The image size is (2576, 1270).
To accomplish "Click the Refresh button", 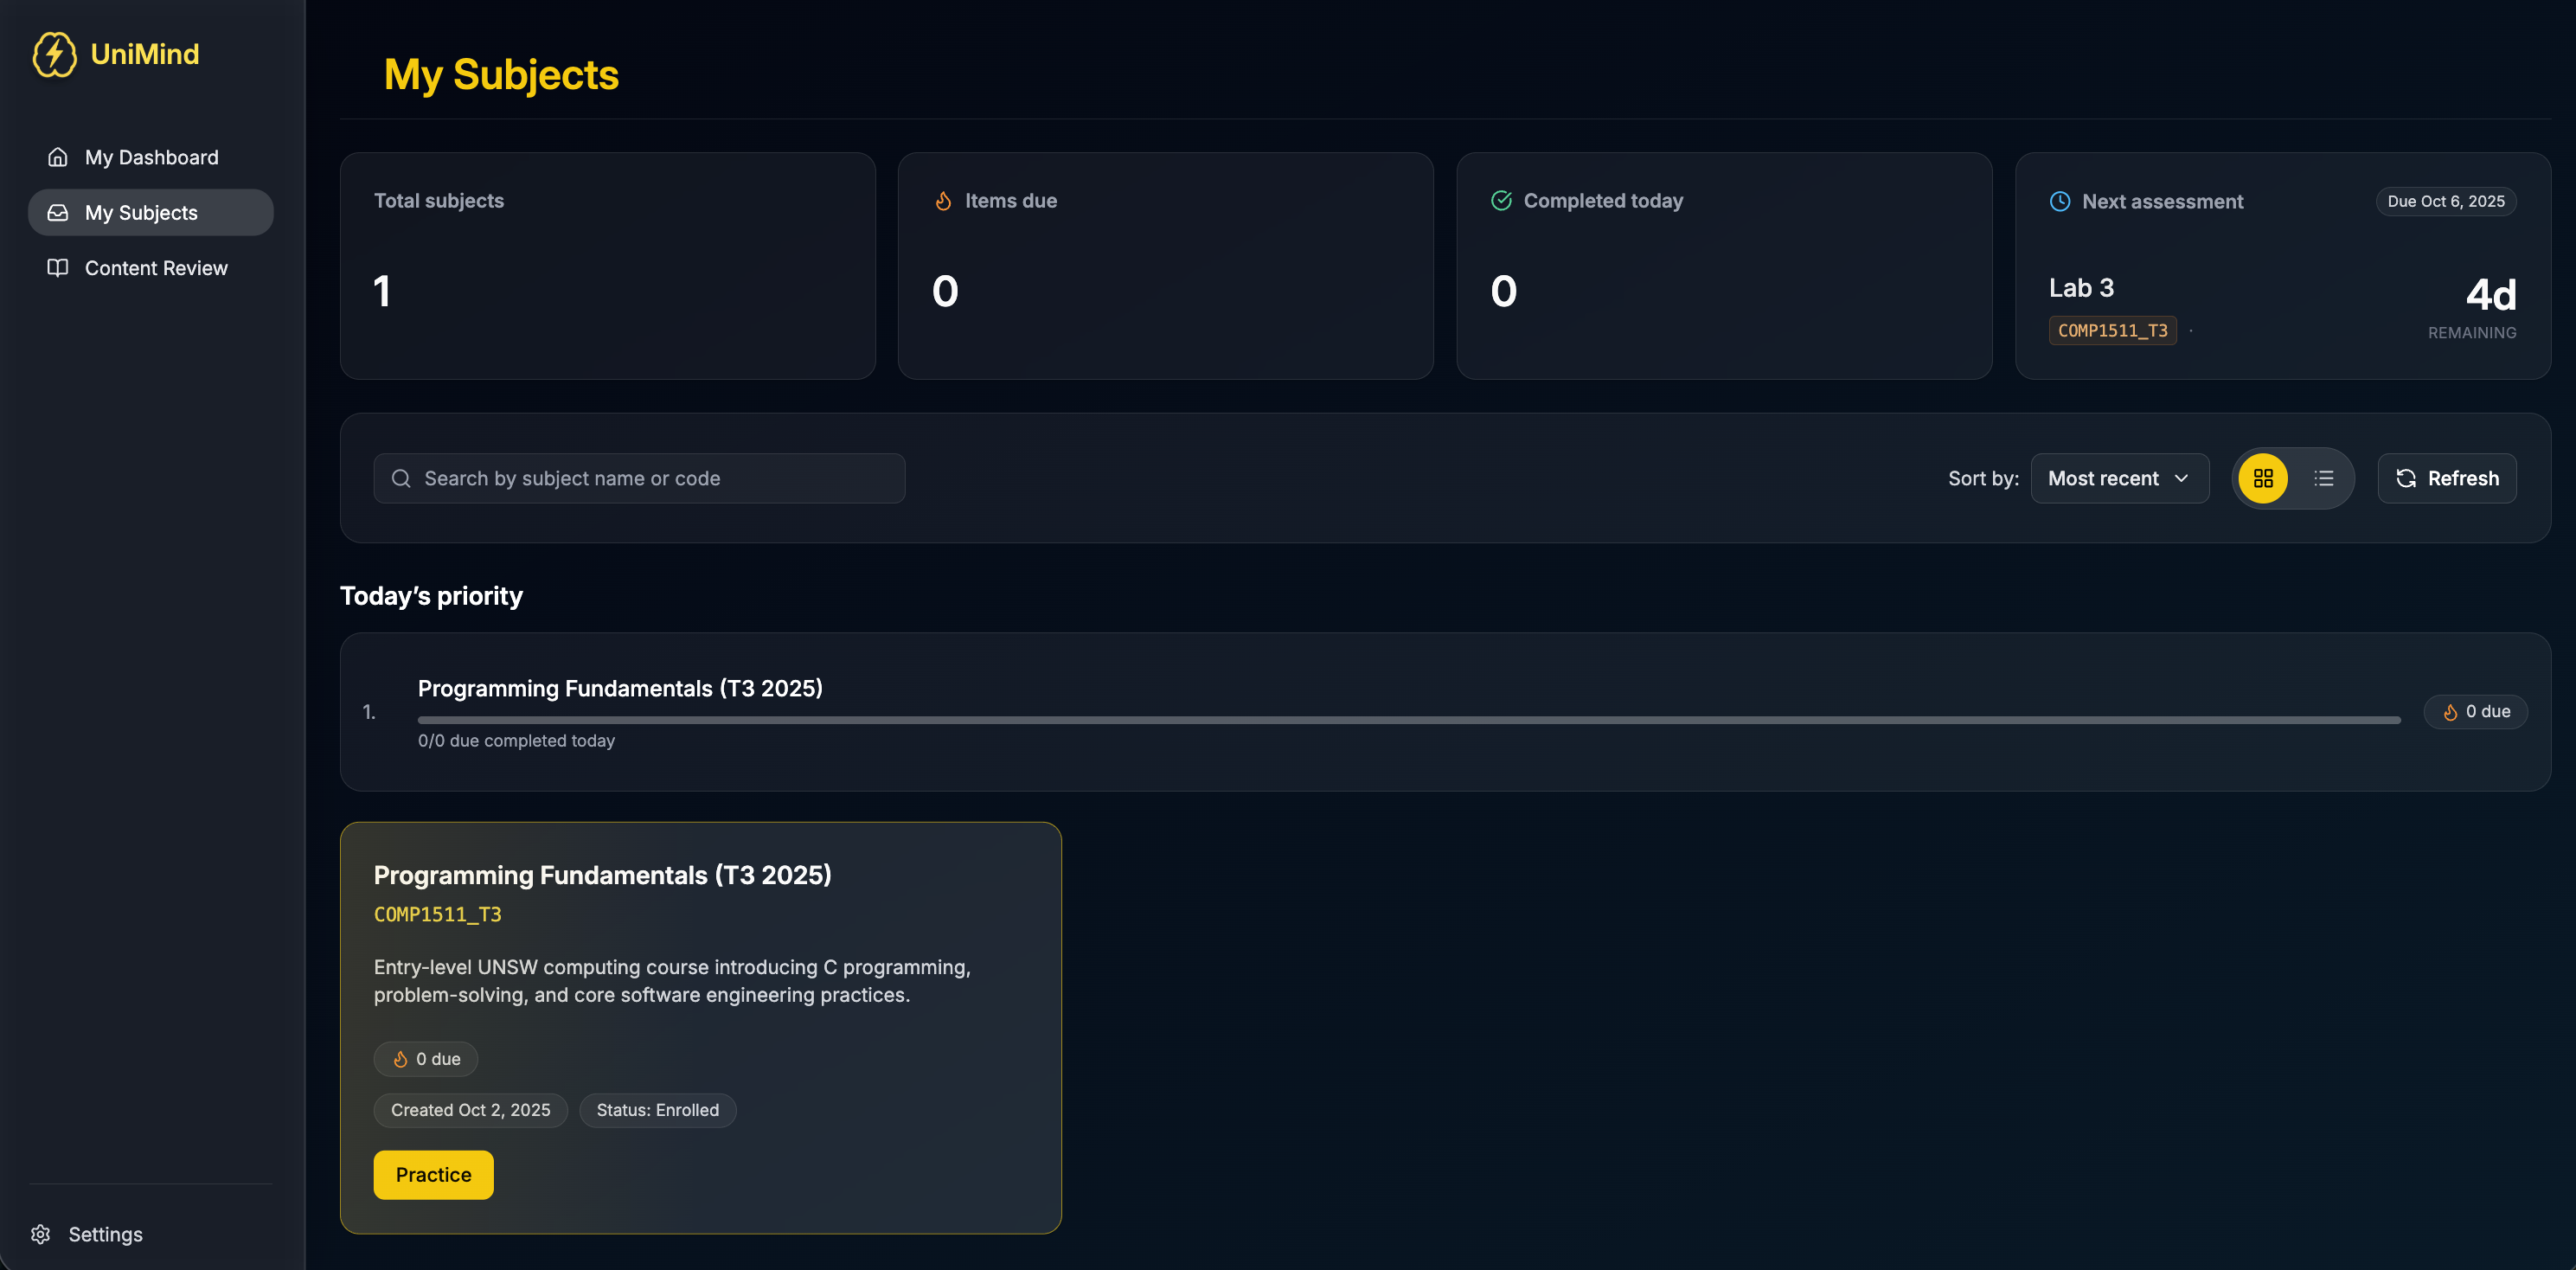I will pos(2446,478).
